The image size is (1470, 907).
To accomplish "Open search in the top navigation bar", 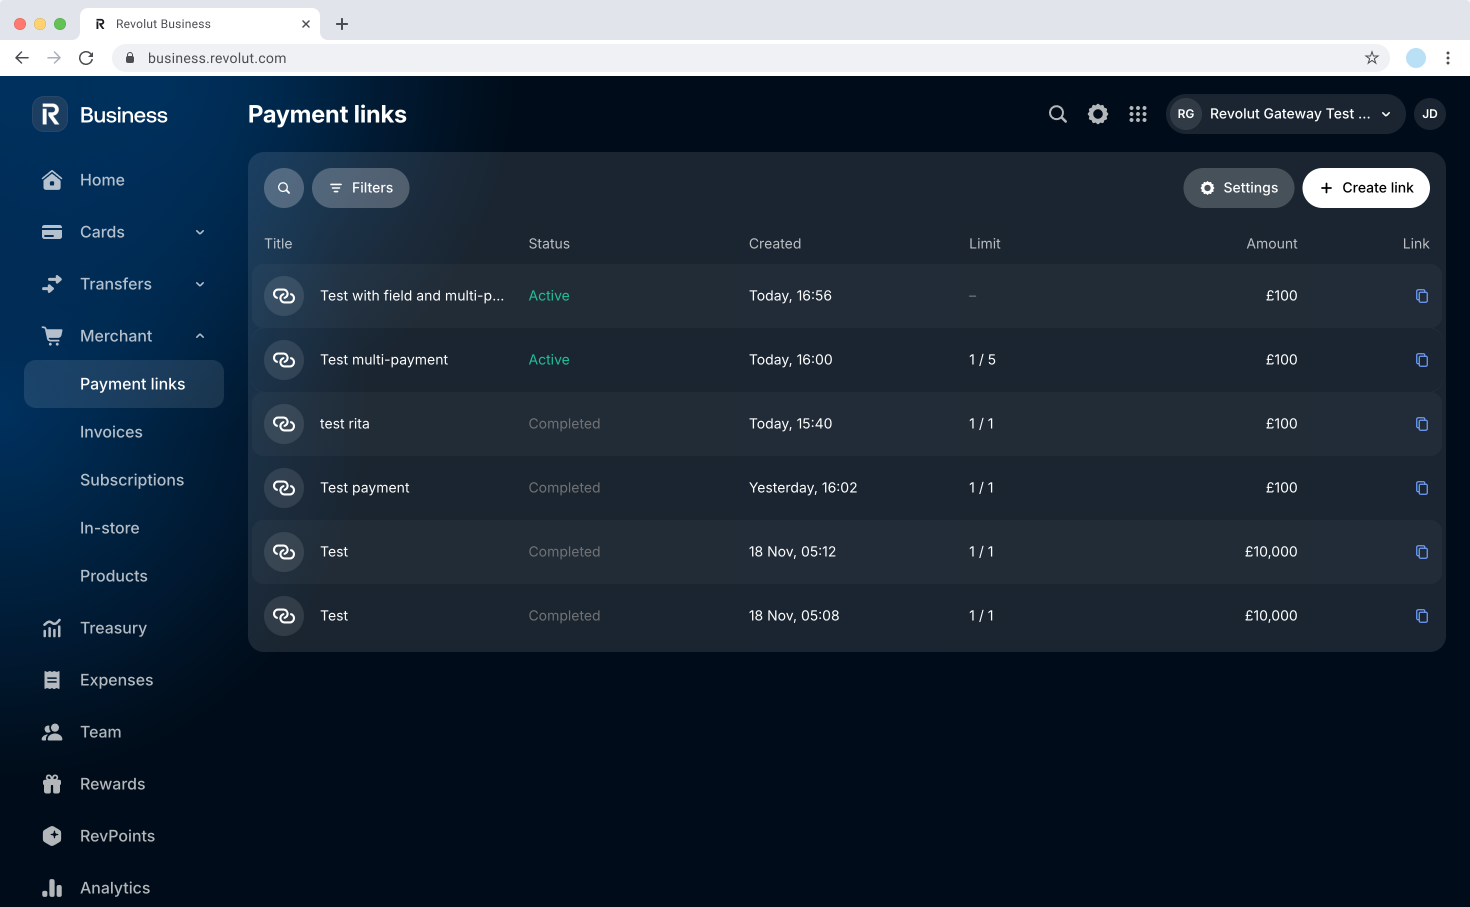I will pyautogui.click(x=1057, y=114).
